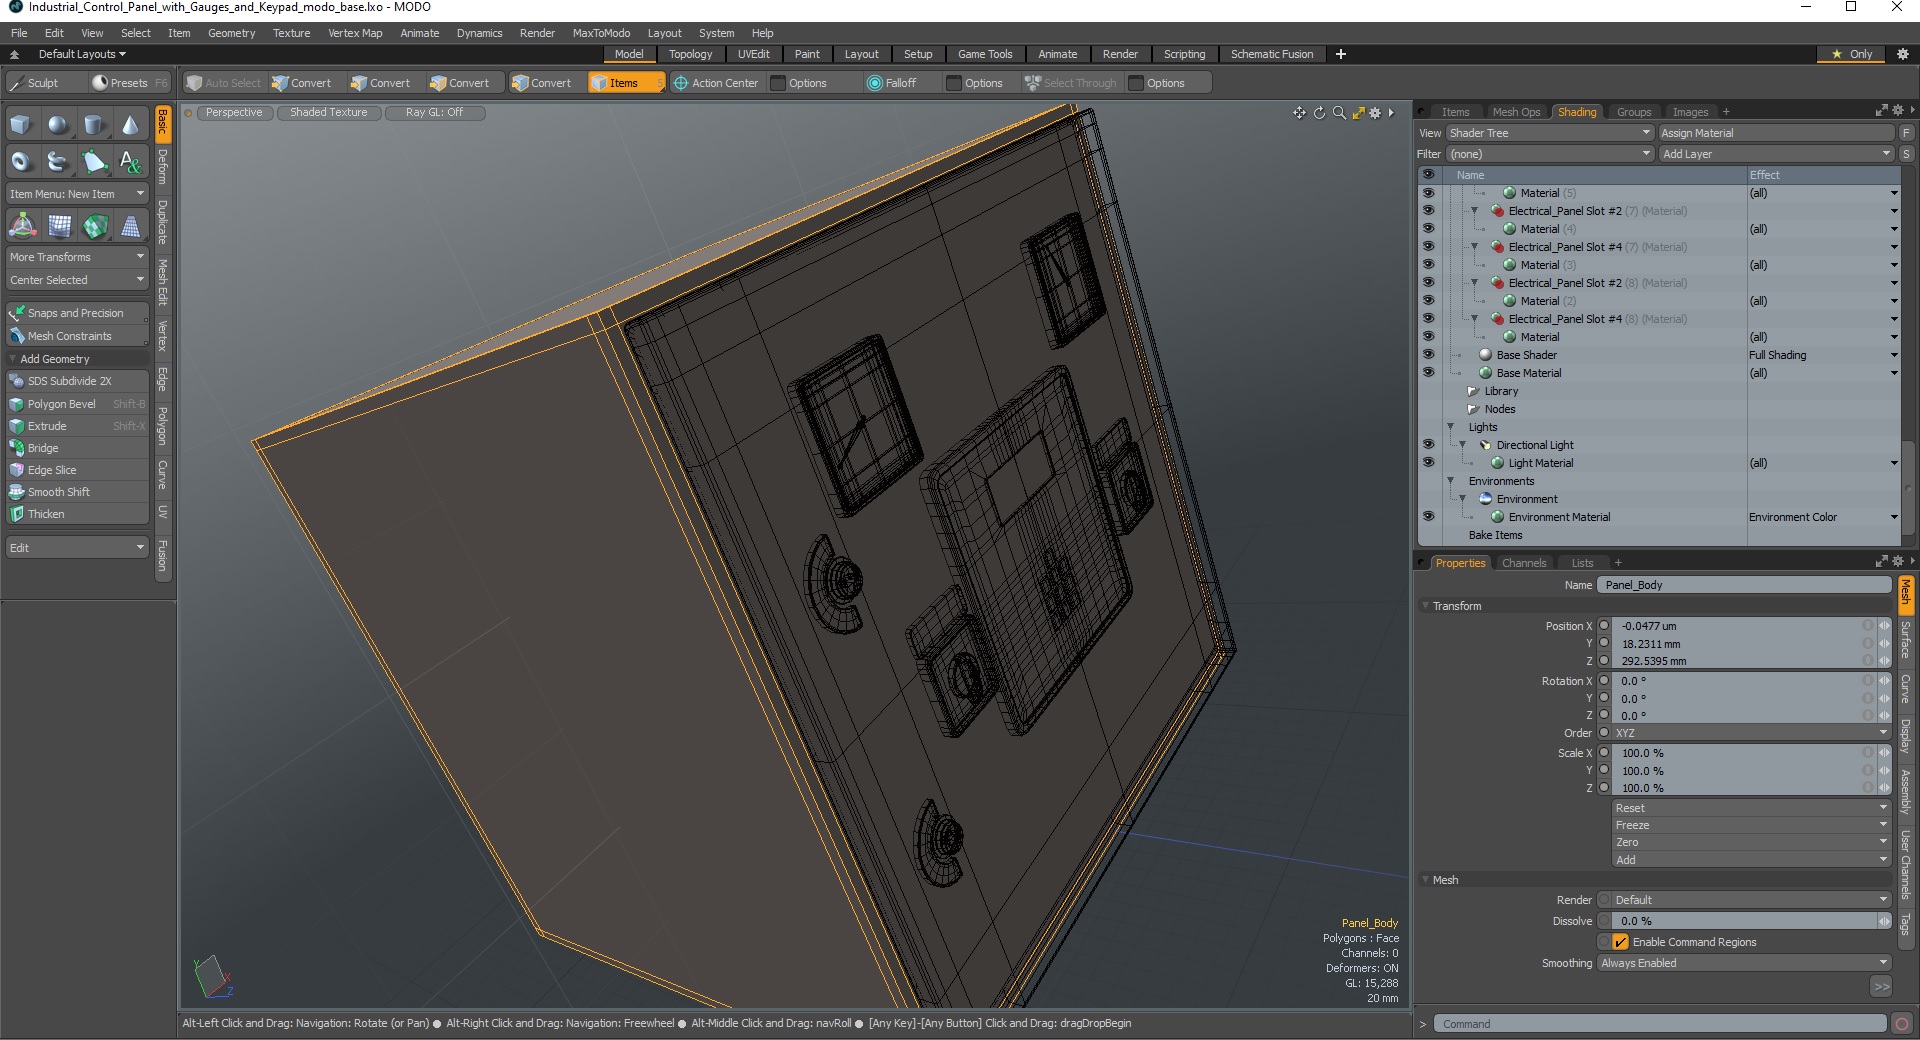Toggle visibility of Base Shader

click(1428, 355)
